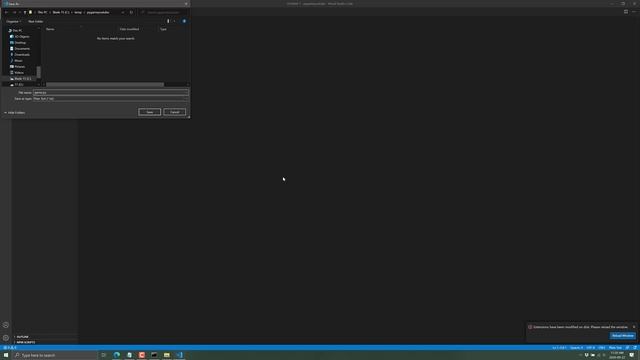The height and width of the screenshot is (360, 640).
Task: Click the dialog search box
Action: (163, 12)
